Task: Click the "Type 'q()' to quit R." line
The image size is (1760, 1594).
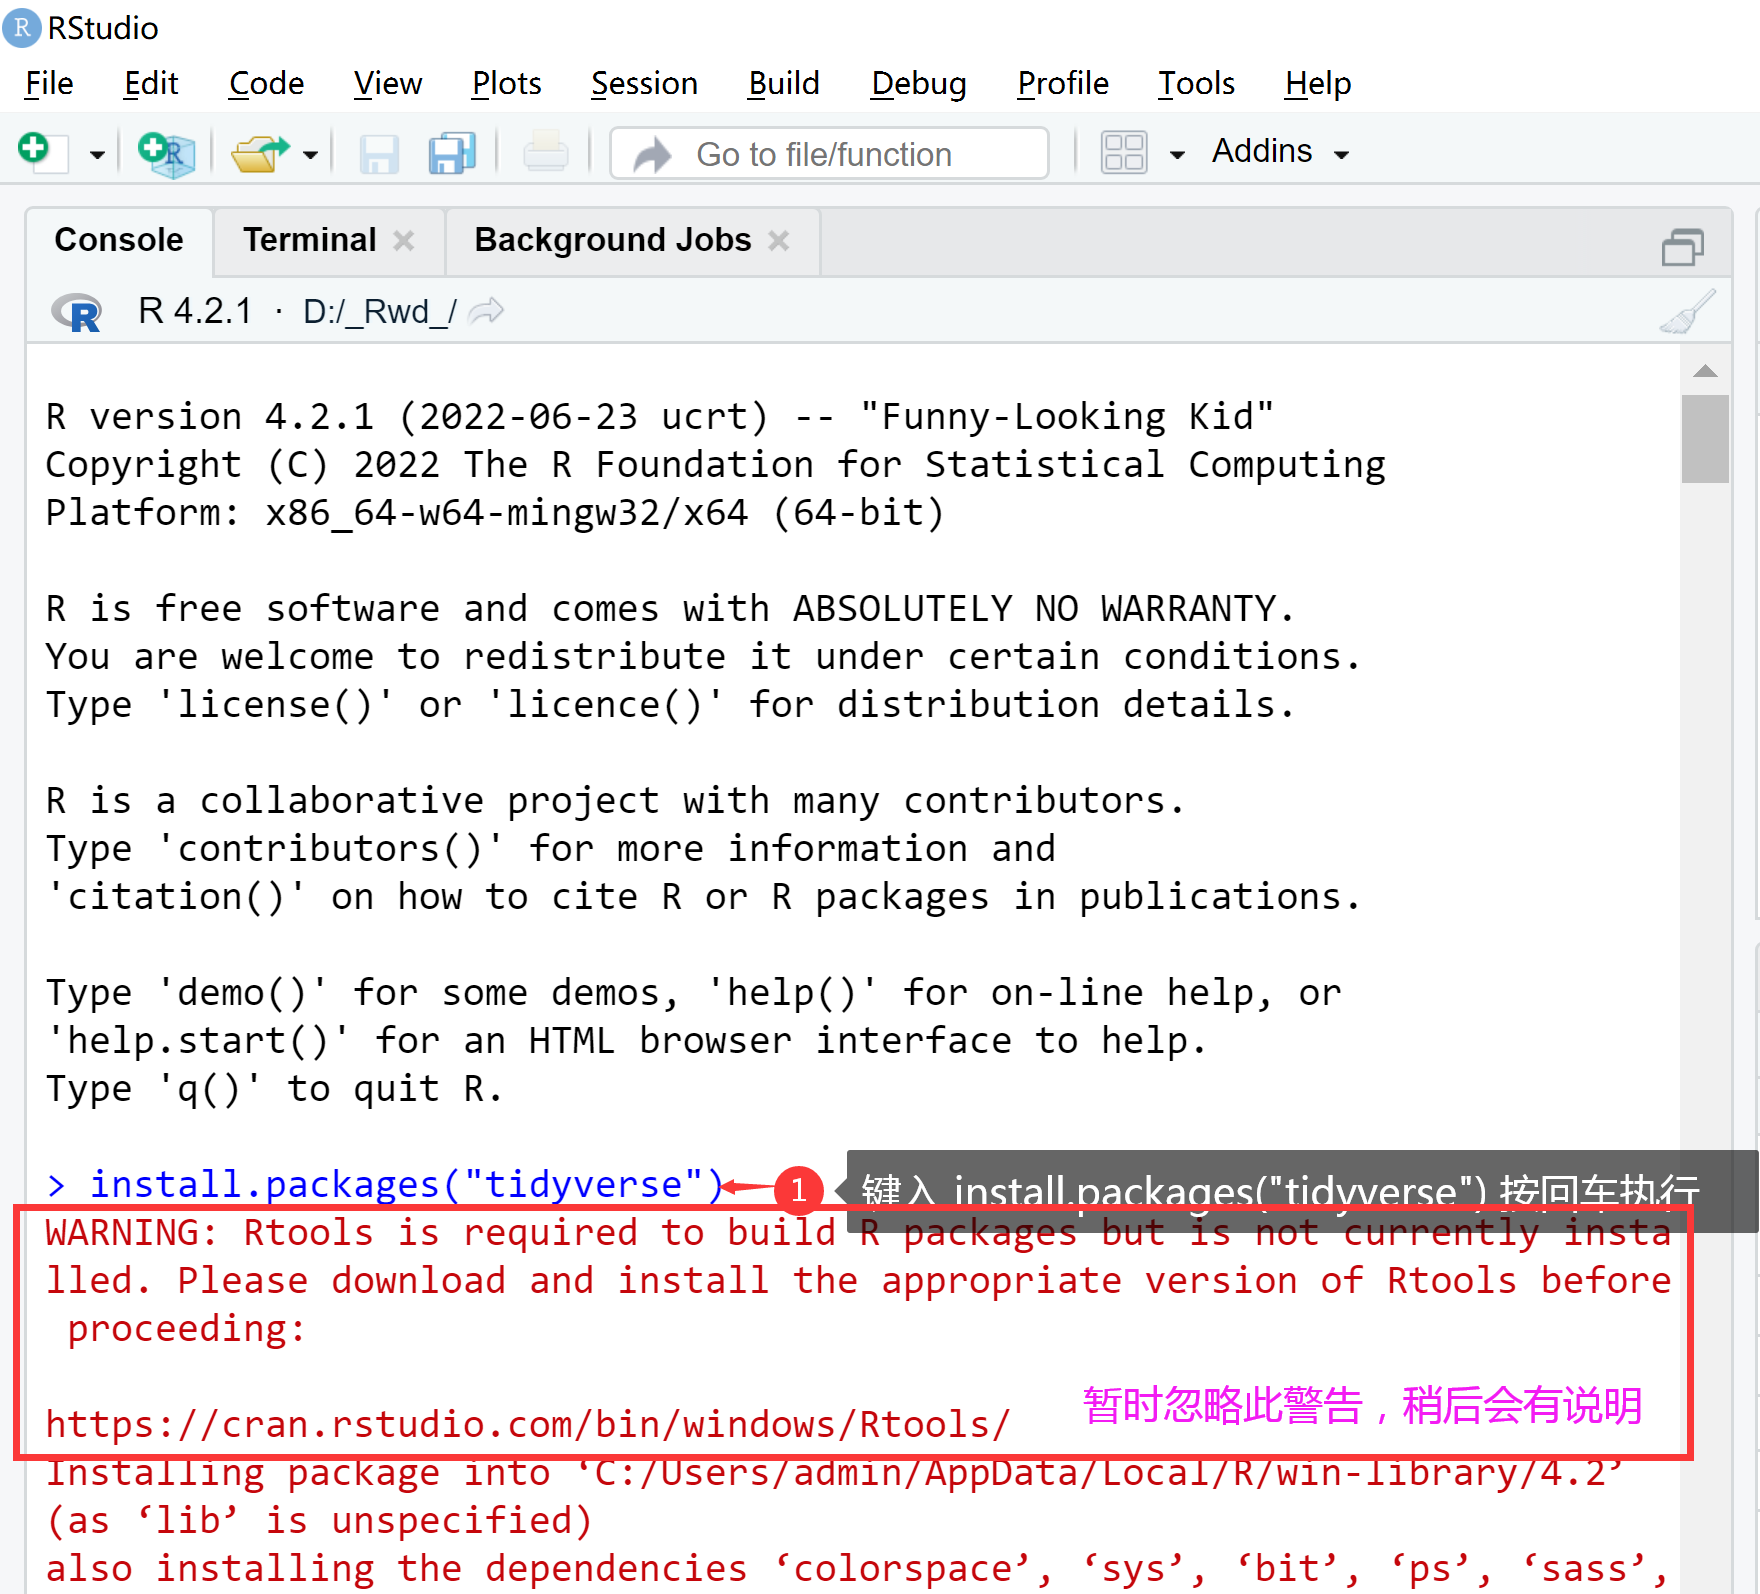Action: tap(274, 1088)
